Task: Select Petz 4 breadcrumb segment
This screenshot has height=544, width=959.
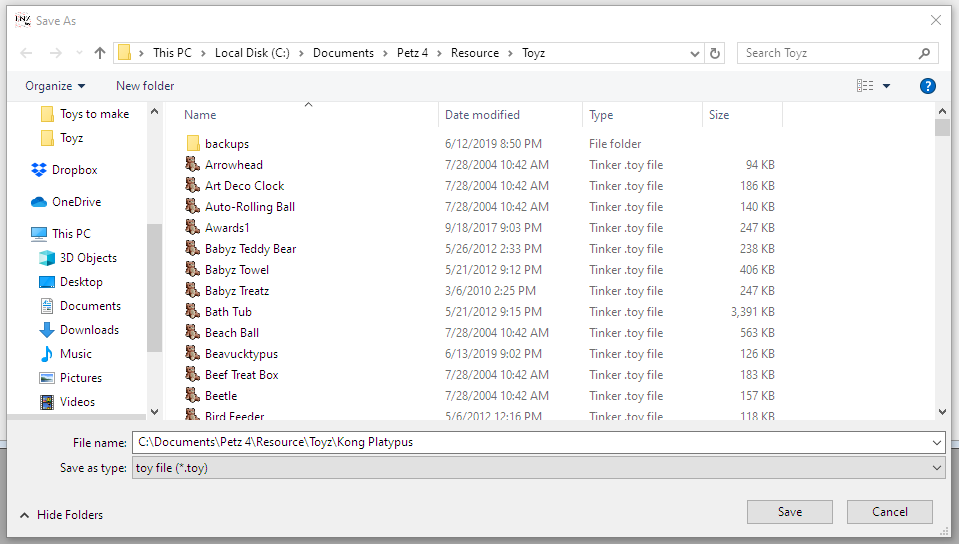Action: tap(412, 53)
